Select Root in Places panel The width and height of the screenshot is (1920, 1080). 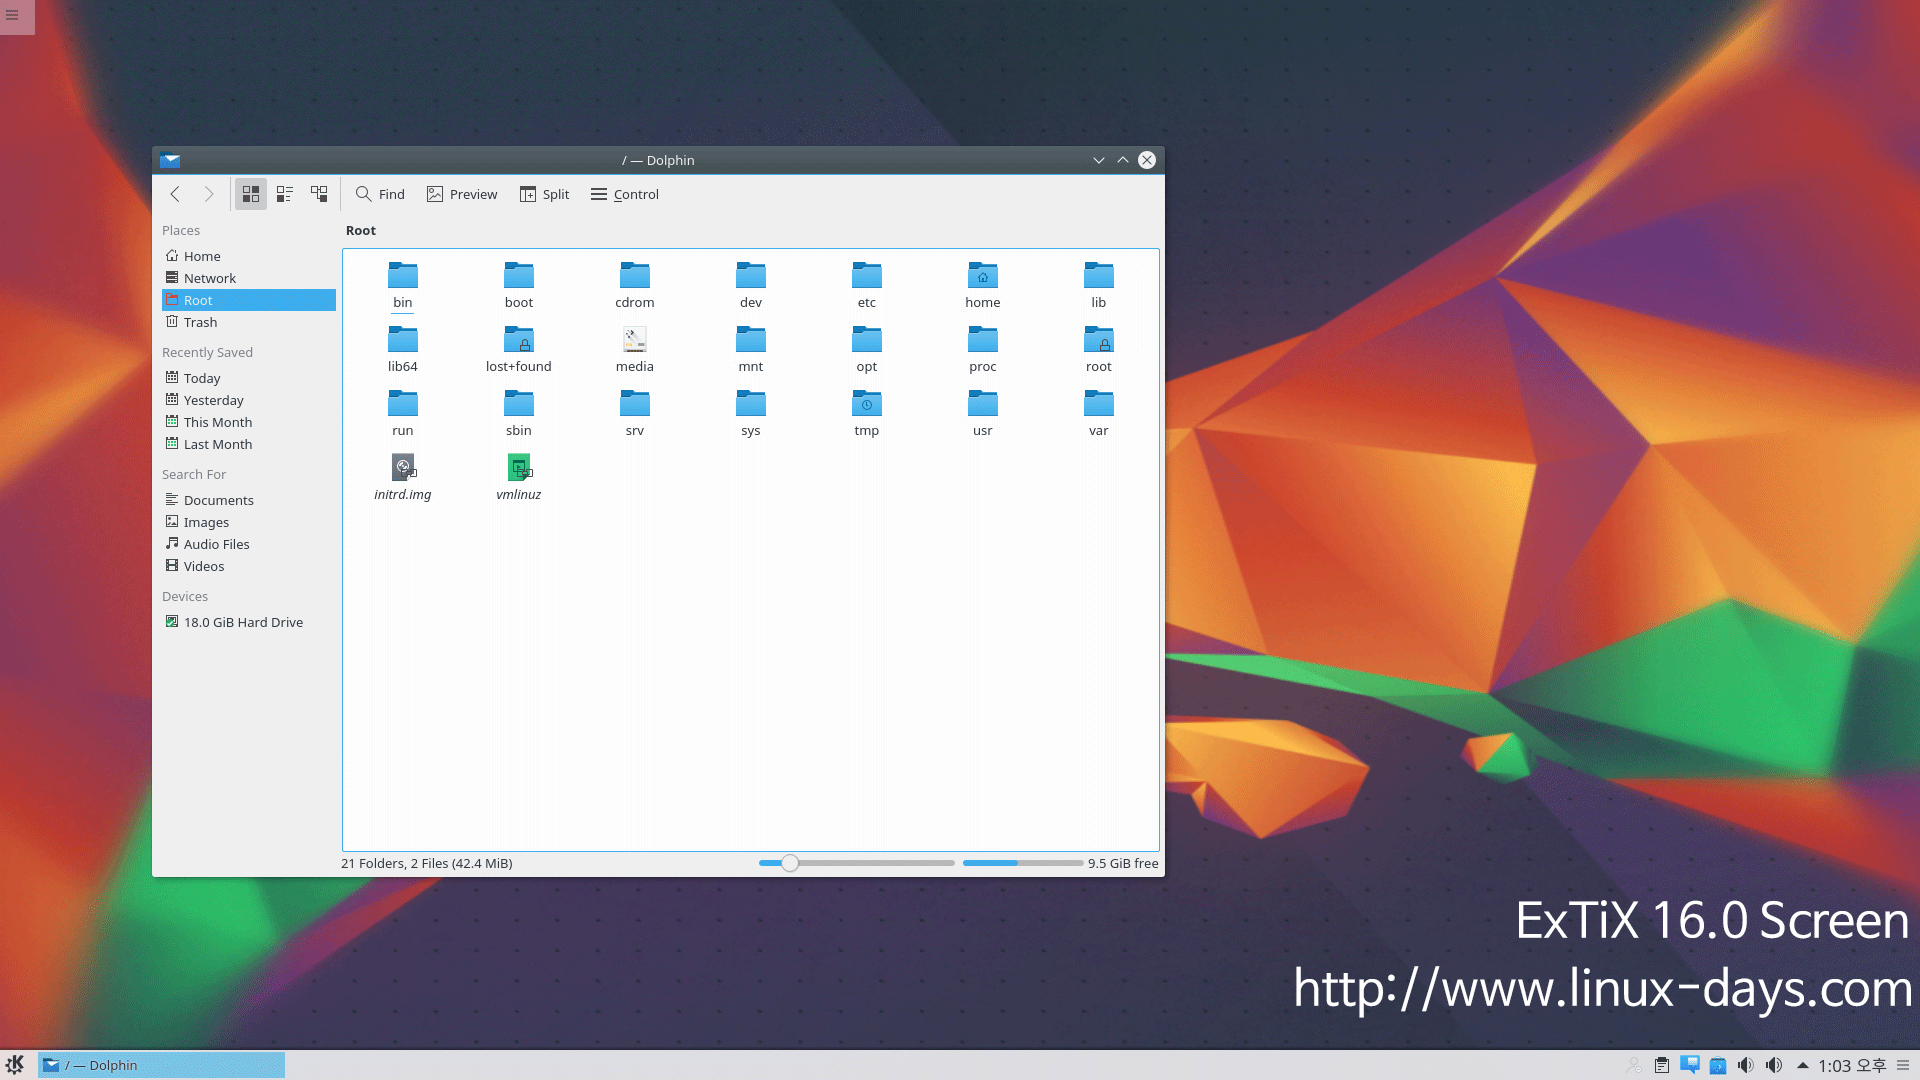click(248, 300)
